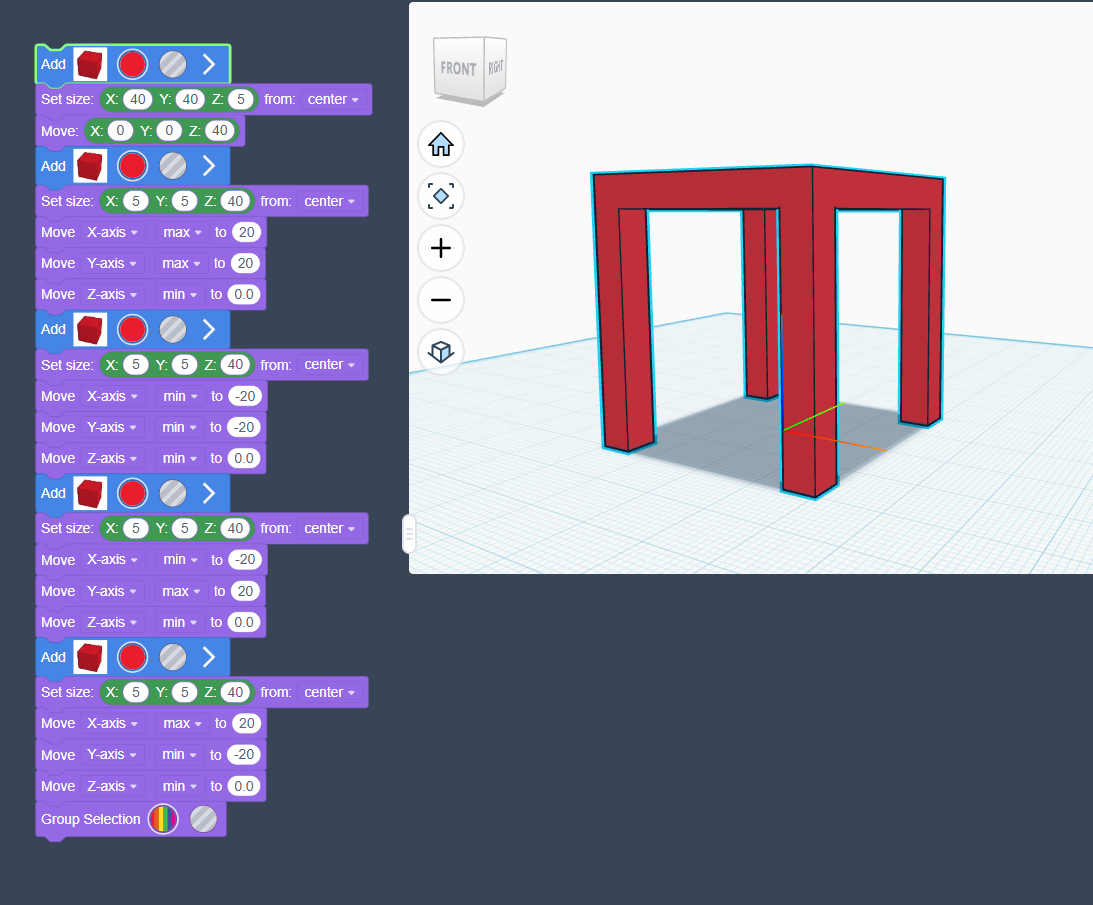Screen dimensions: 1093x905
Task: Toggle the striped hole circle in Group Selection
Action: [203, 819]
